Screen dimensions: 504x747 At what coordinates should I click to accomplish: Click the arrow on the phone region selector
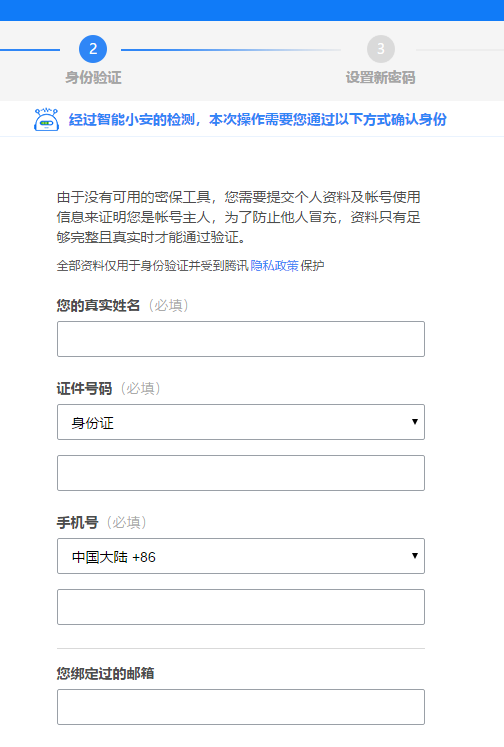pyautogui.click(x=414, y=555)
